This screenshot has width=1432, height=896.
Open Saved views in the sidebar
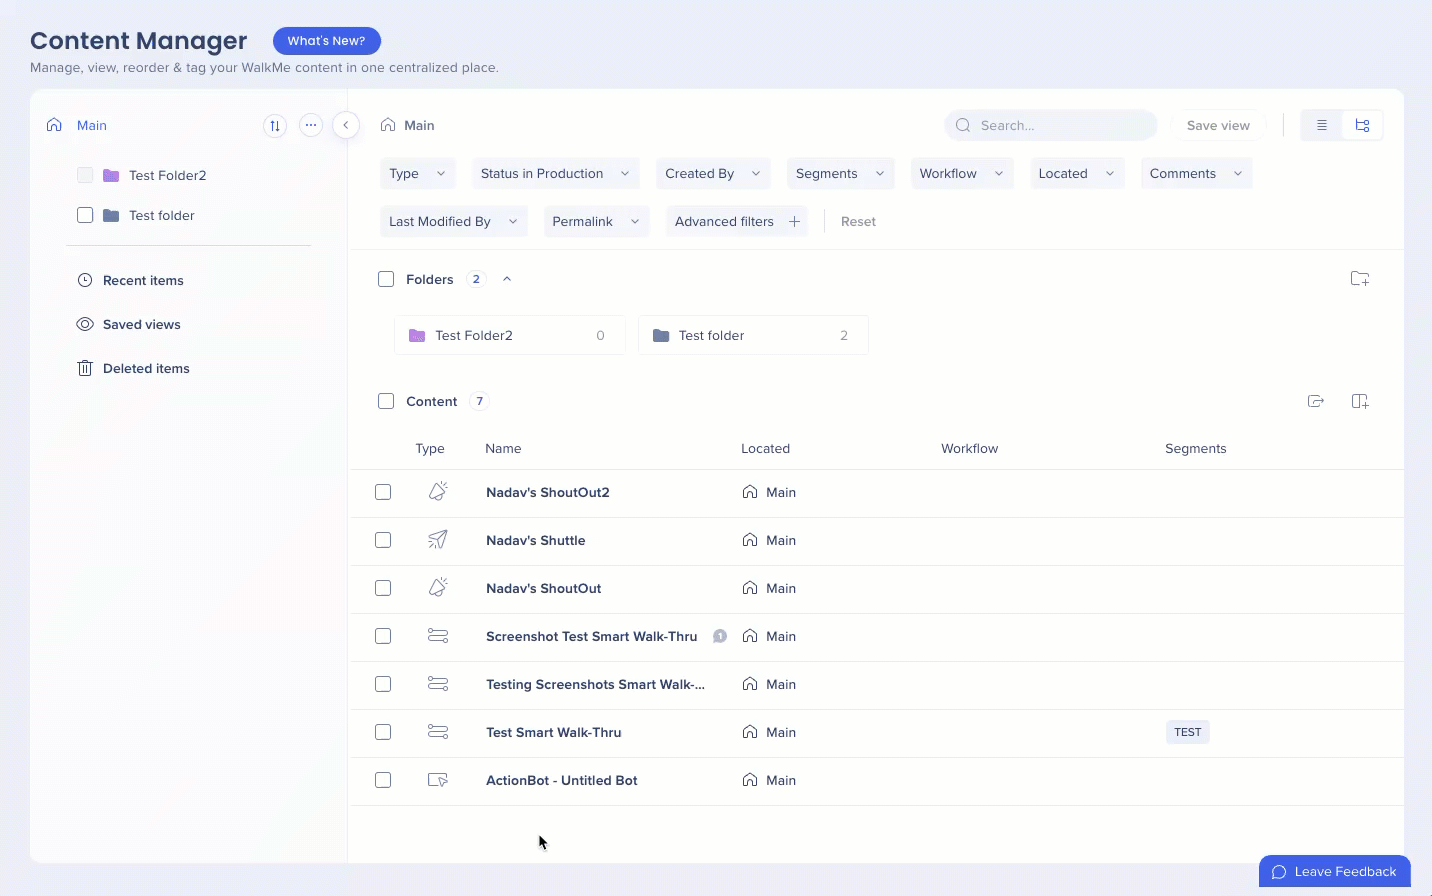coord(142,324)
